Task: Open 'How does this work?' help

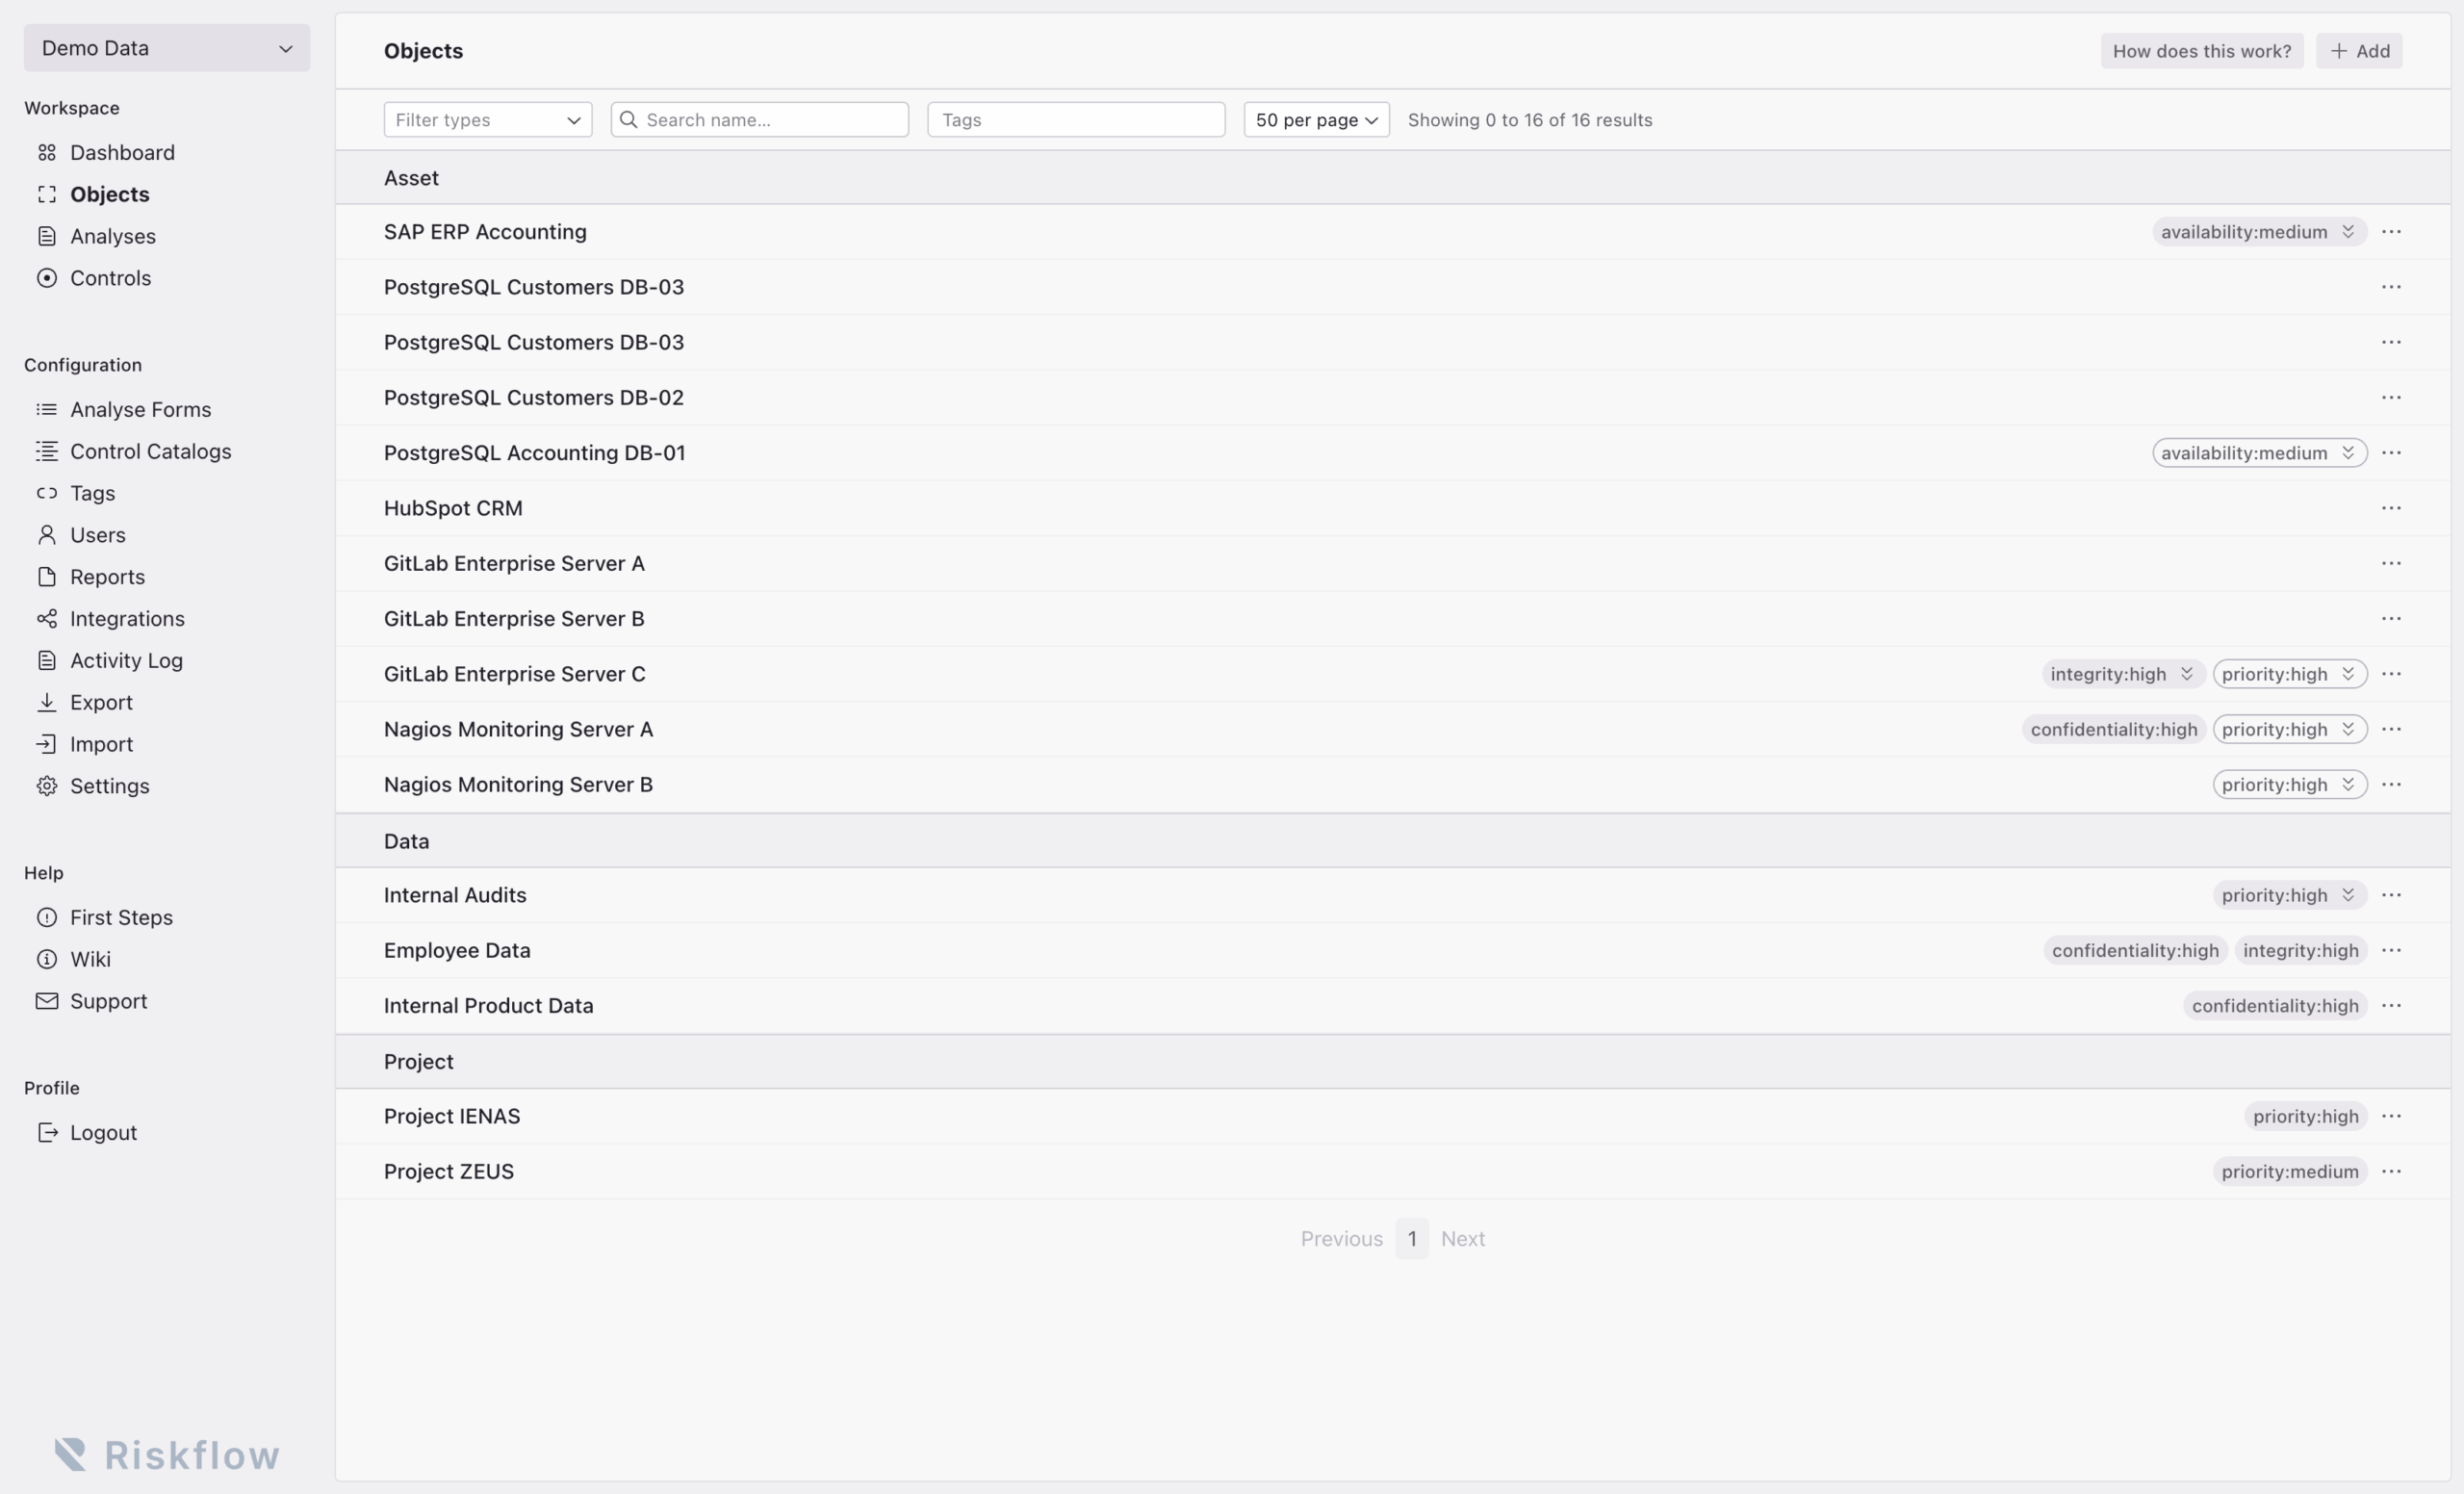Action: tap(2201, 50)
